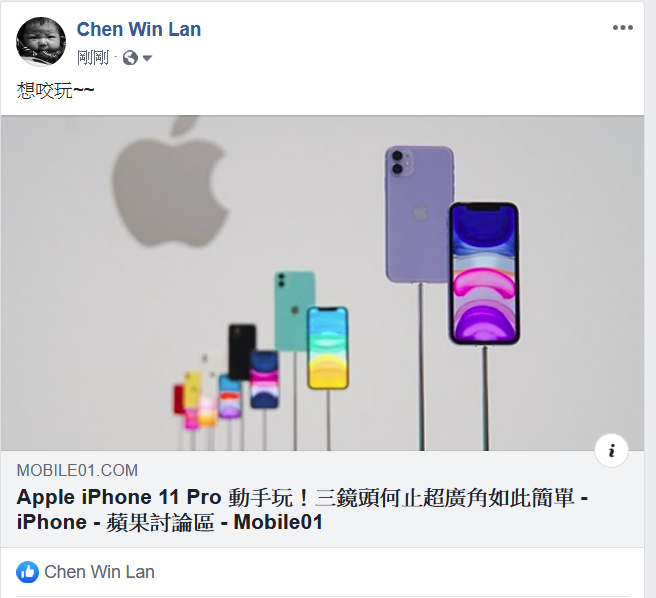Open the poster's baby profile picture
Image resolution: width=656 pixels, height=598 pixels.
tap(41, 41)
